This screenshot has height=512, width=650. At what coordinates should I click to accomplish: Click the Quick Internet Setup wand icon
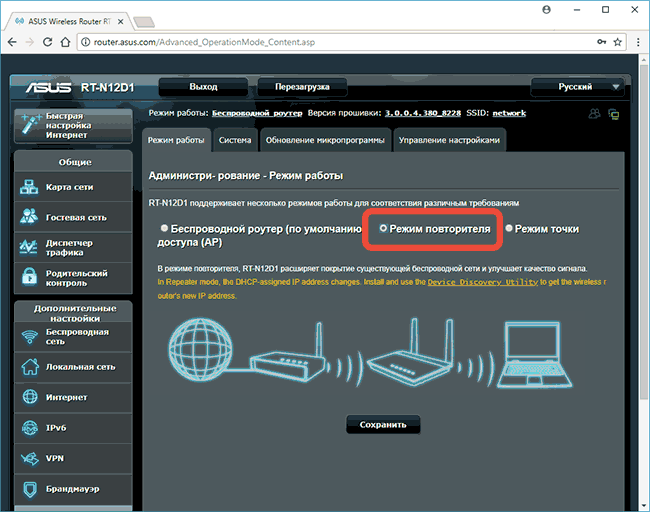[x=30, y=124]
